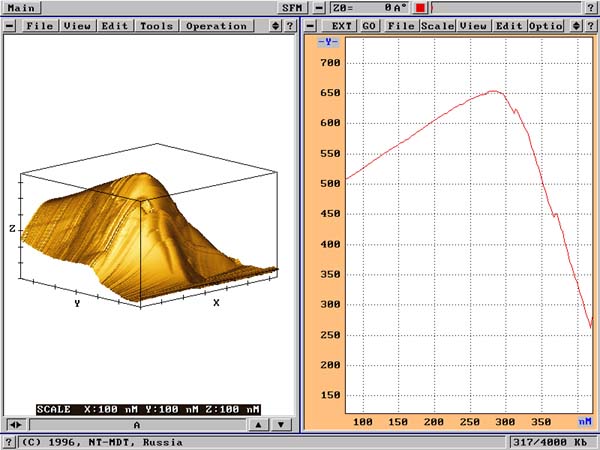Click the down arrow button below the 3D view
This screenshot has height=450, width=600.
pos(282,424)
